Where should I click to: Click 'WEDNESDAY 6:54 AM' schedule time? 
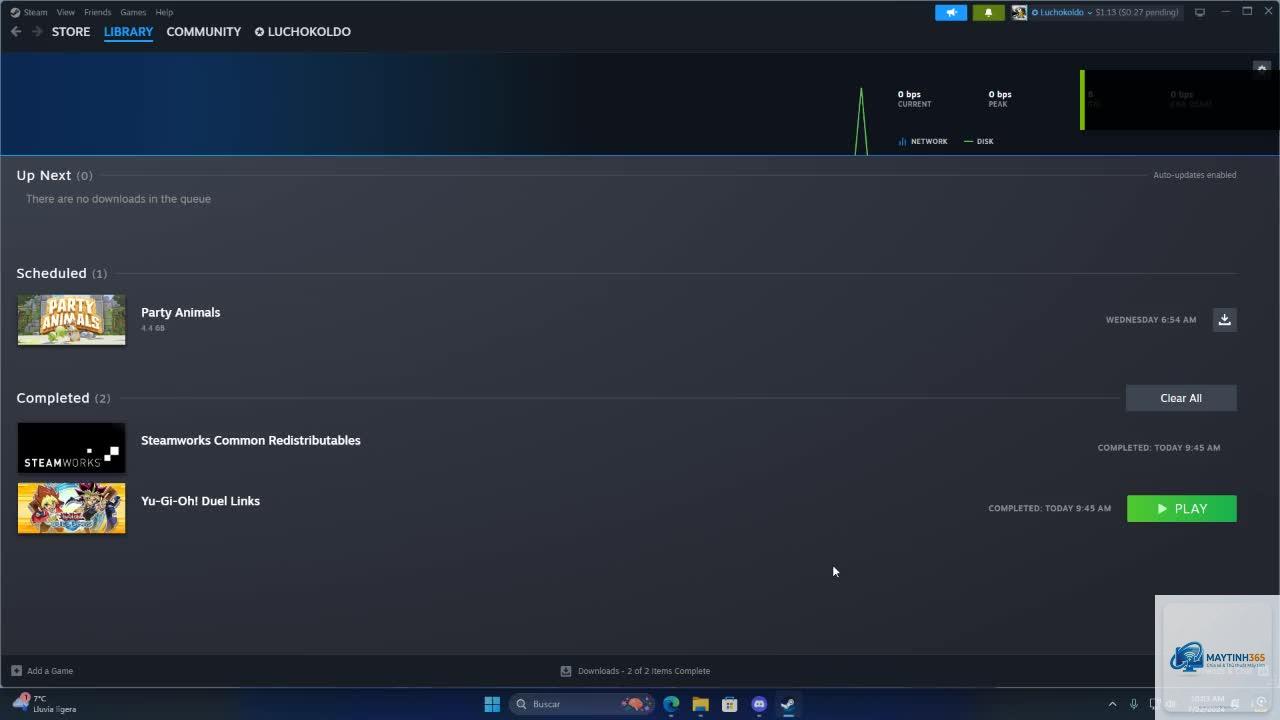click(1151, 320)
